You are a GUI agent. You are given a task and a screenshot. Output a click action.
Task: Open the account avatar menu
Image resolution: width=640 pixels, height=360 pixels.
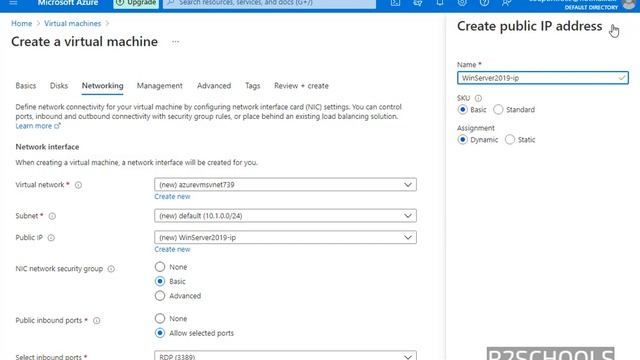tap(629, 3)
